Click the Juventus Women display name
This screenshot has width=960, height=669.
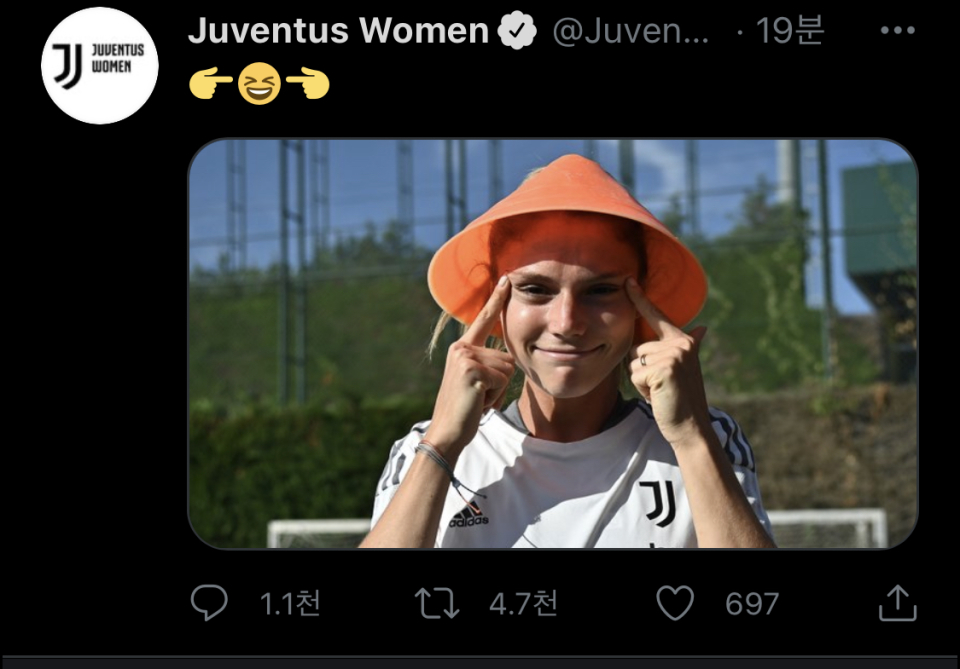[338, 31]
